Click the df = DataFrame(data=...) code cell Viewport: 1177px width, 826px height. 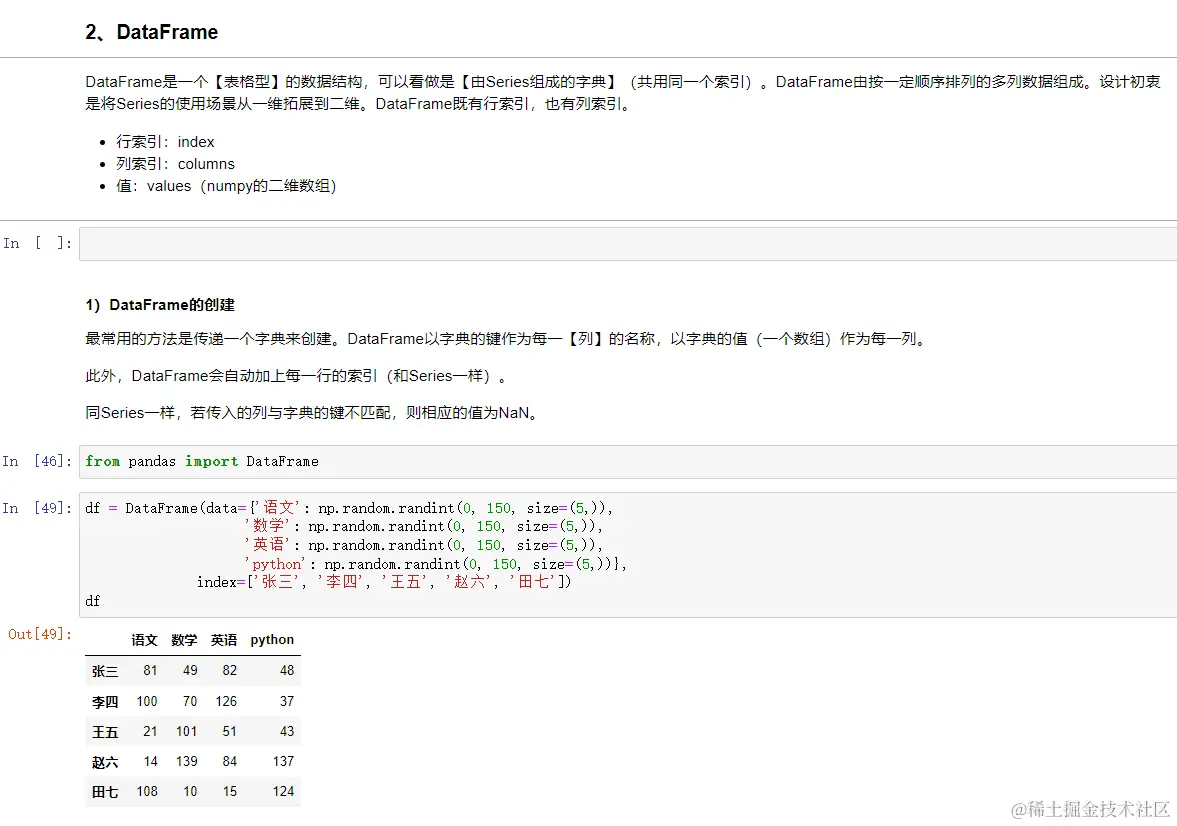click(628, 555)
